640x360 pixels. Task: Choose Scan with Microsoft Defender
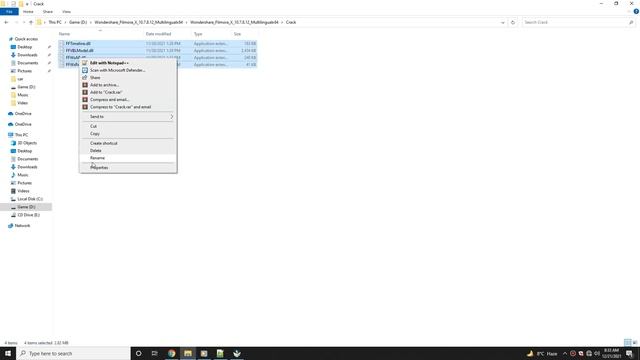(x=118, y=70)
